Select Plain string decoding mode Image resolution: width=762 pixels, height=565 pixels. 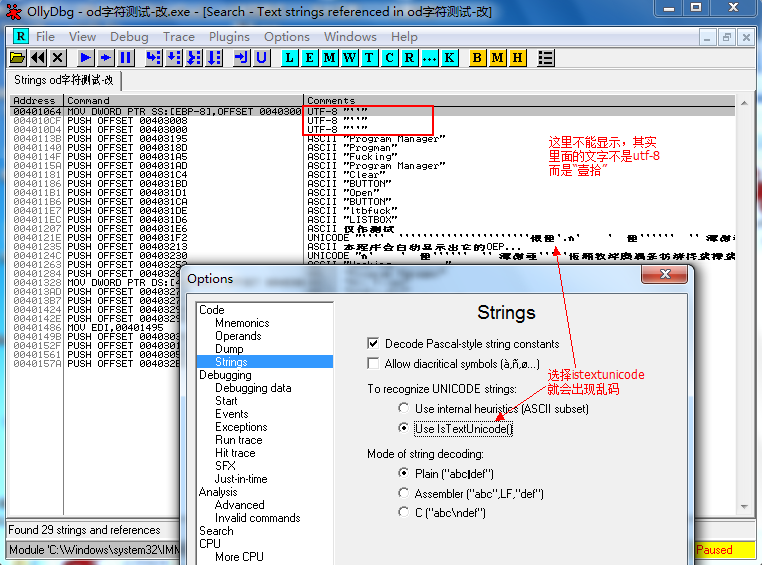pos(403,473)
